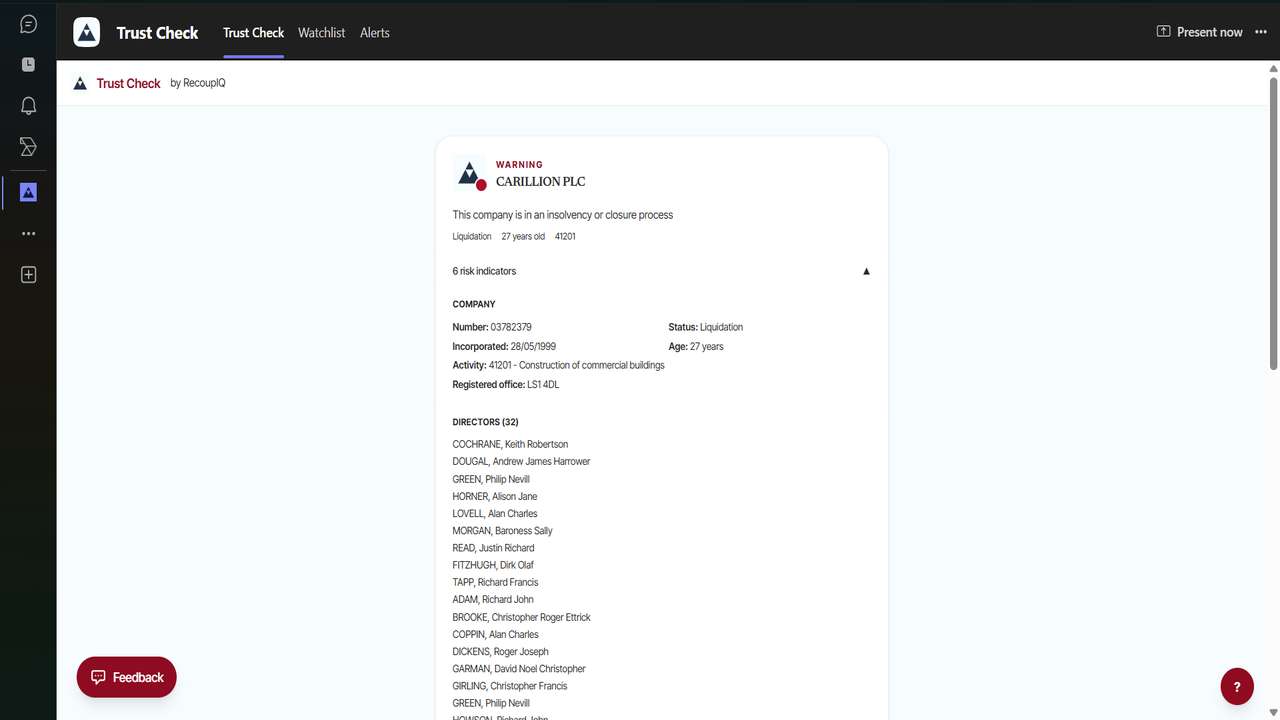Open the Feedback button

click(x=127, y=677)
